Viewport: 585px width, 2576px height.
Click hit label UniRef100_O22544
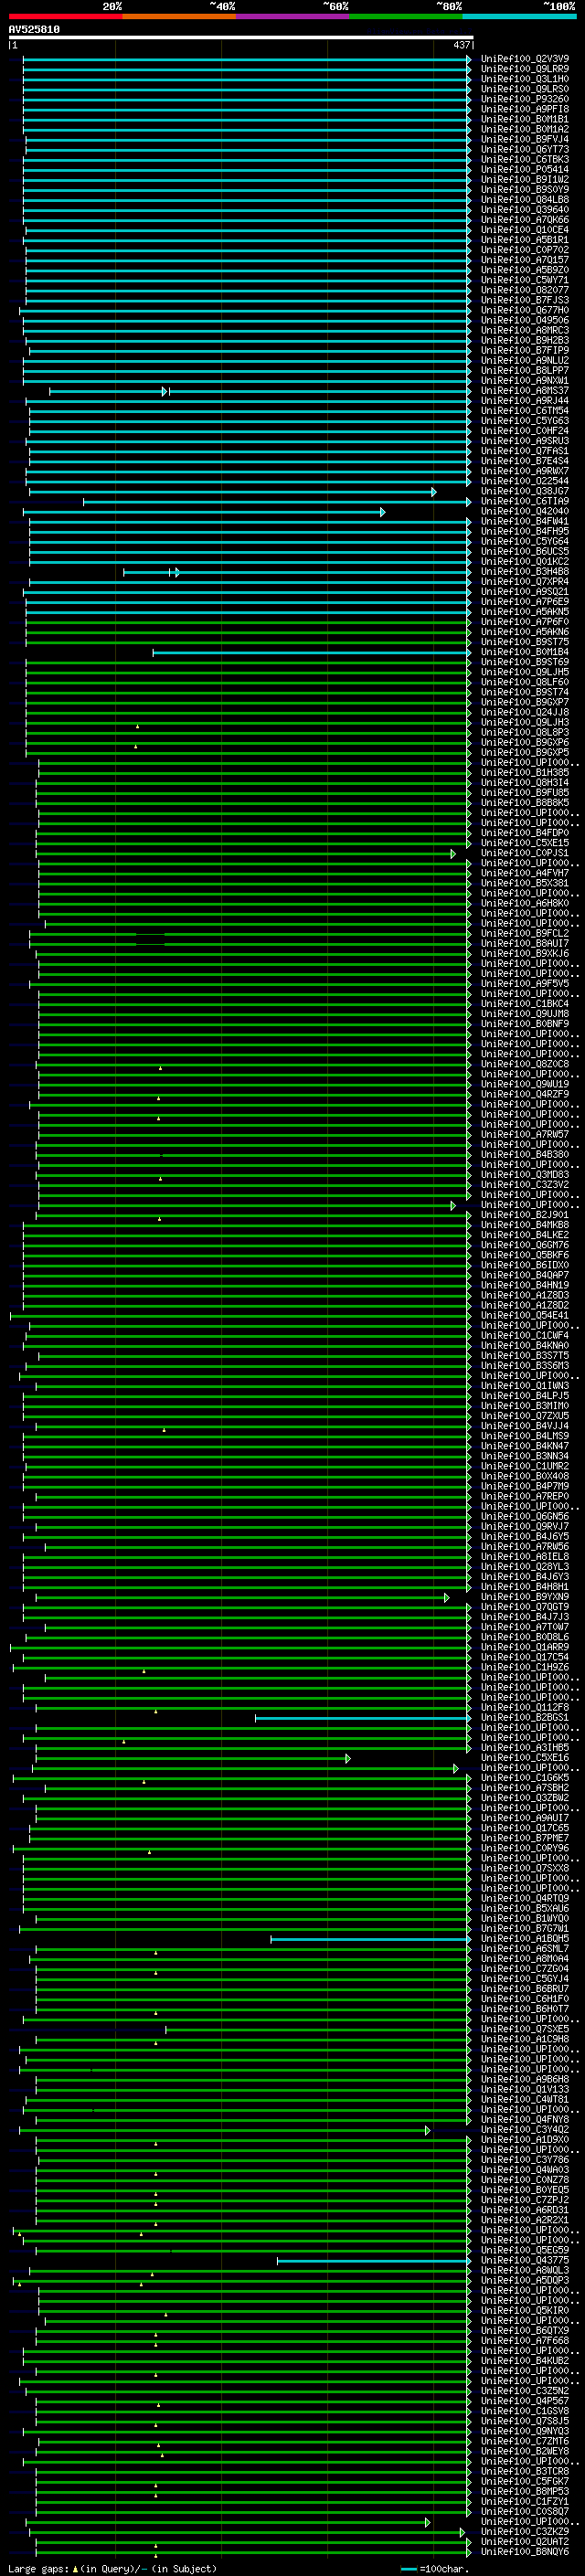[x=525, y=481]
